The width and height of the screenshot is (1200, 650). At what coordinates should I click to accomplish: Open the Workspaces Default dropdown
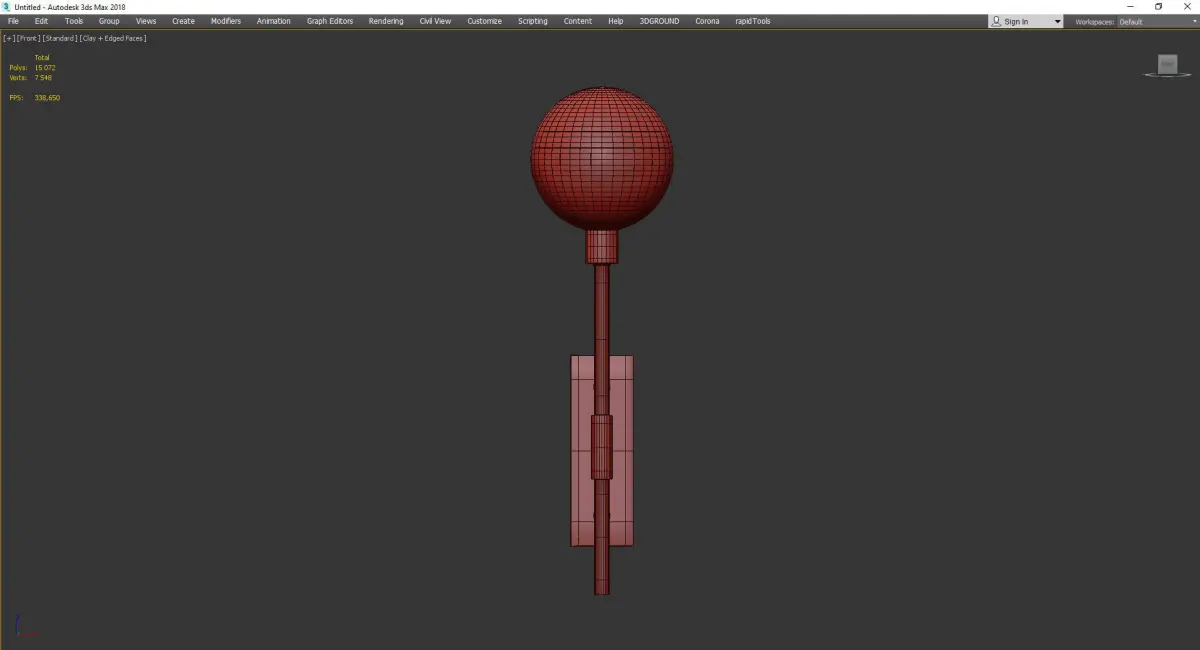click(1157, 22)
